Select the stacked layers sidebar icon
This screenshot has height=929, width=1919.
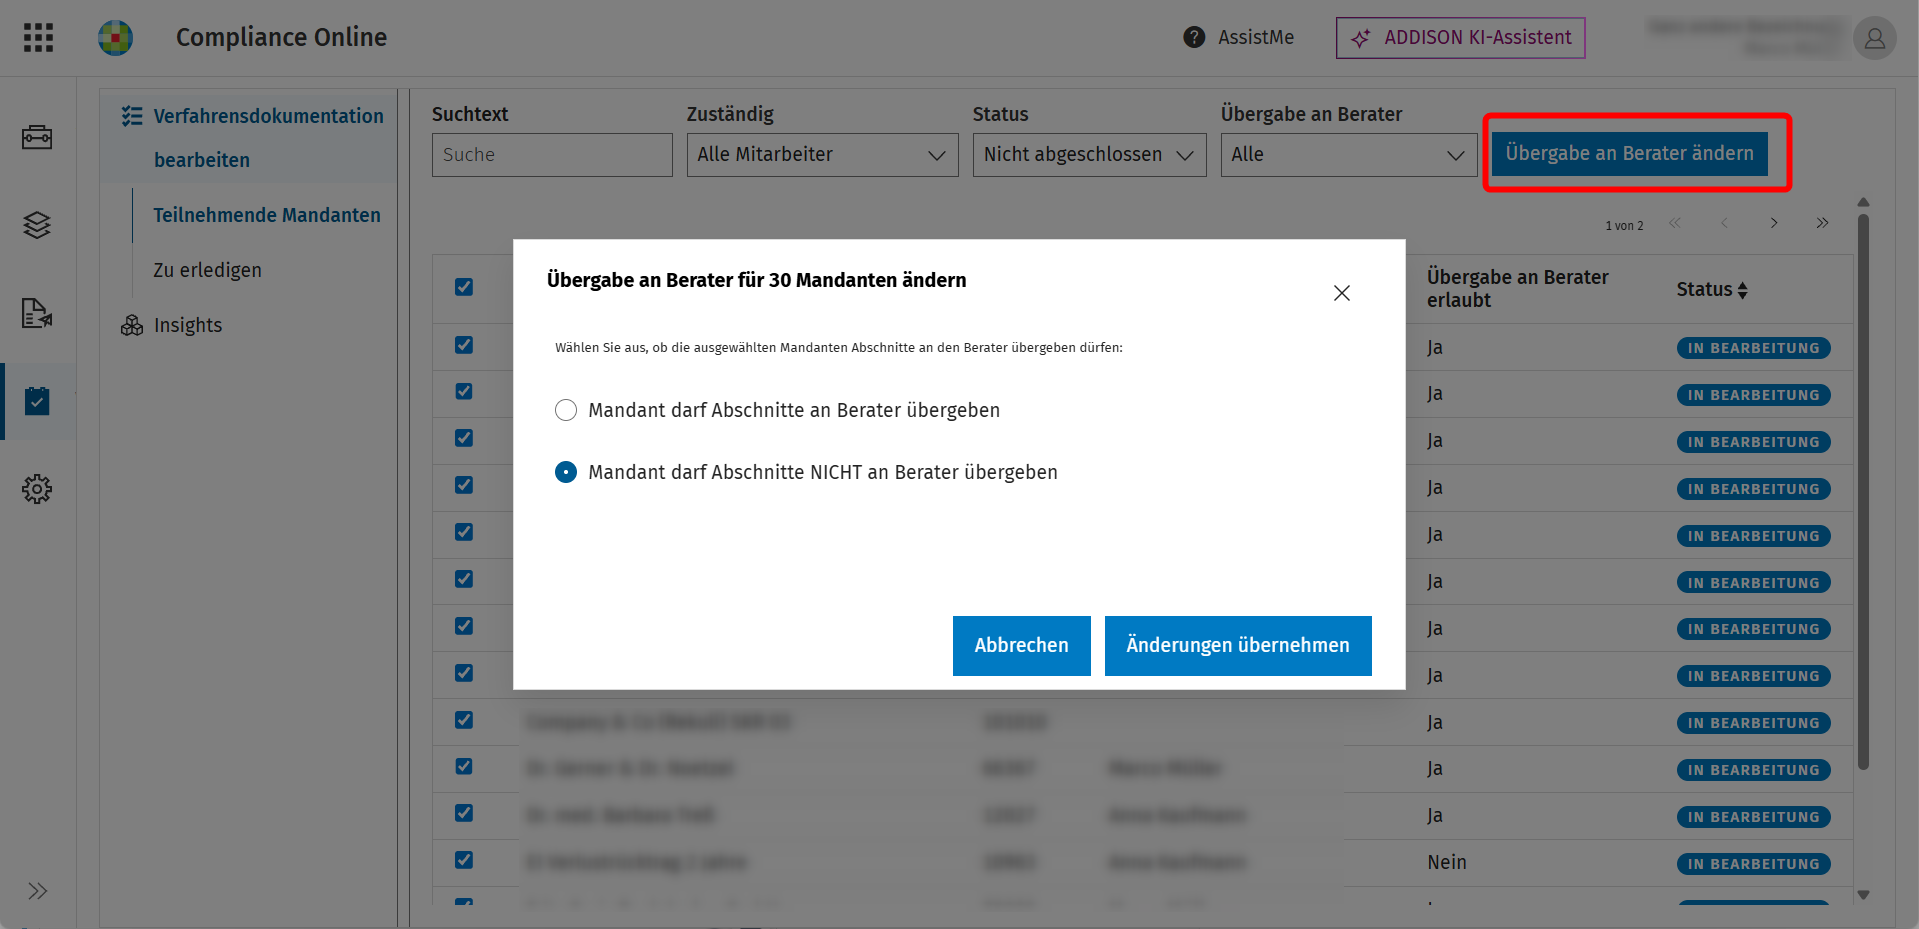pyautogui.click(x=37, y=225)
